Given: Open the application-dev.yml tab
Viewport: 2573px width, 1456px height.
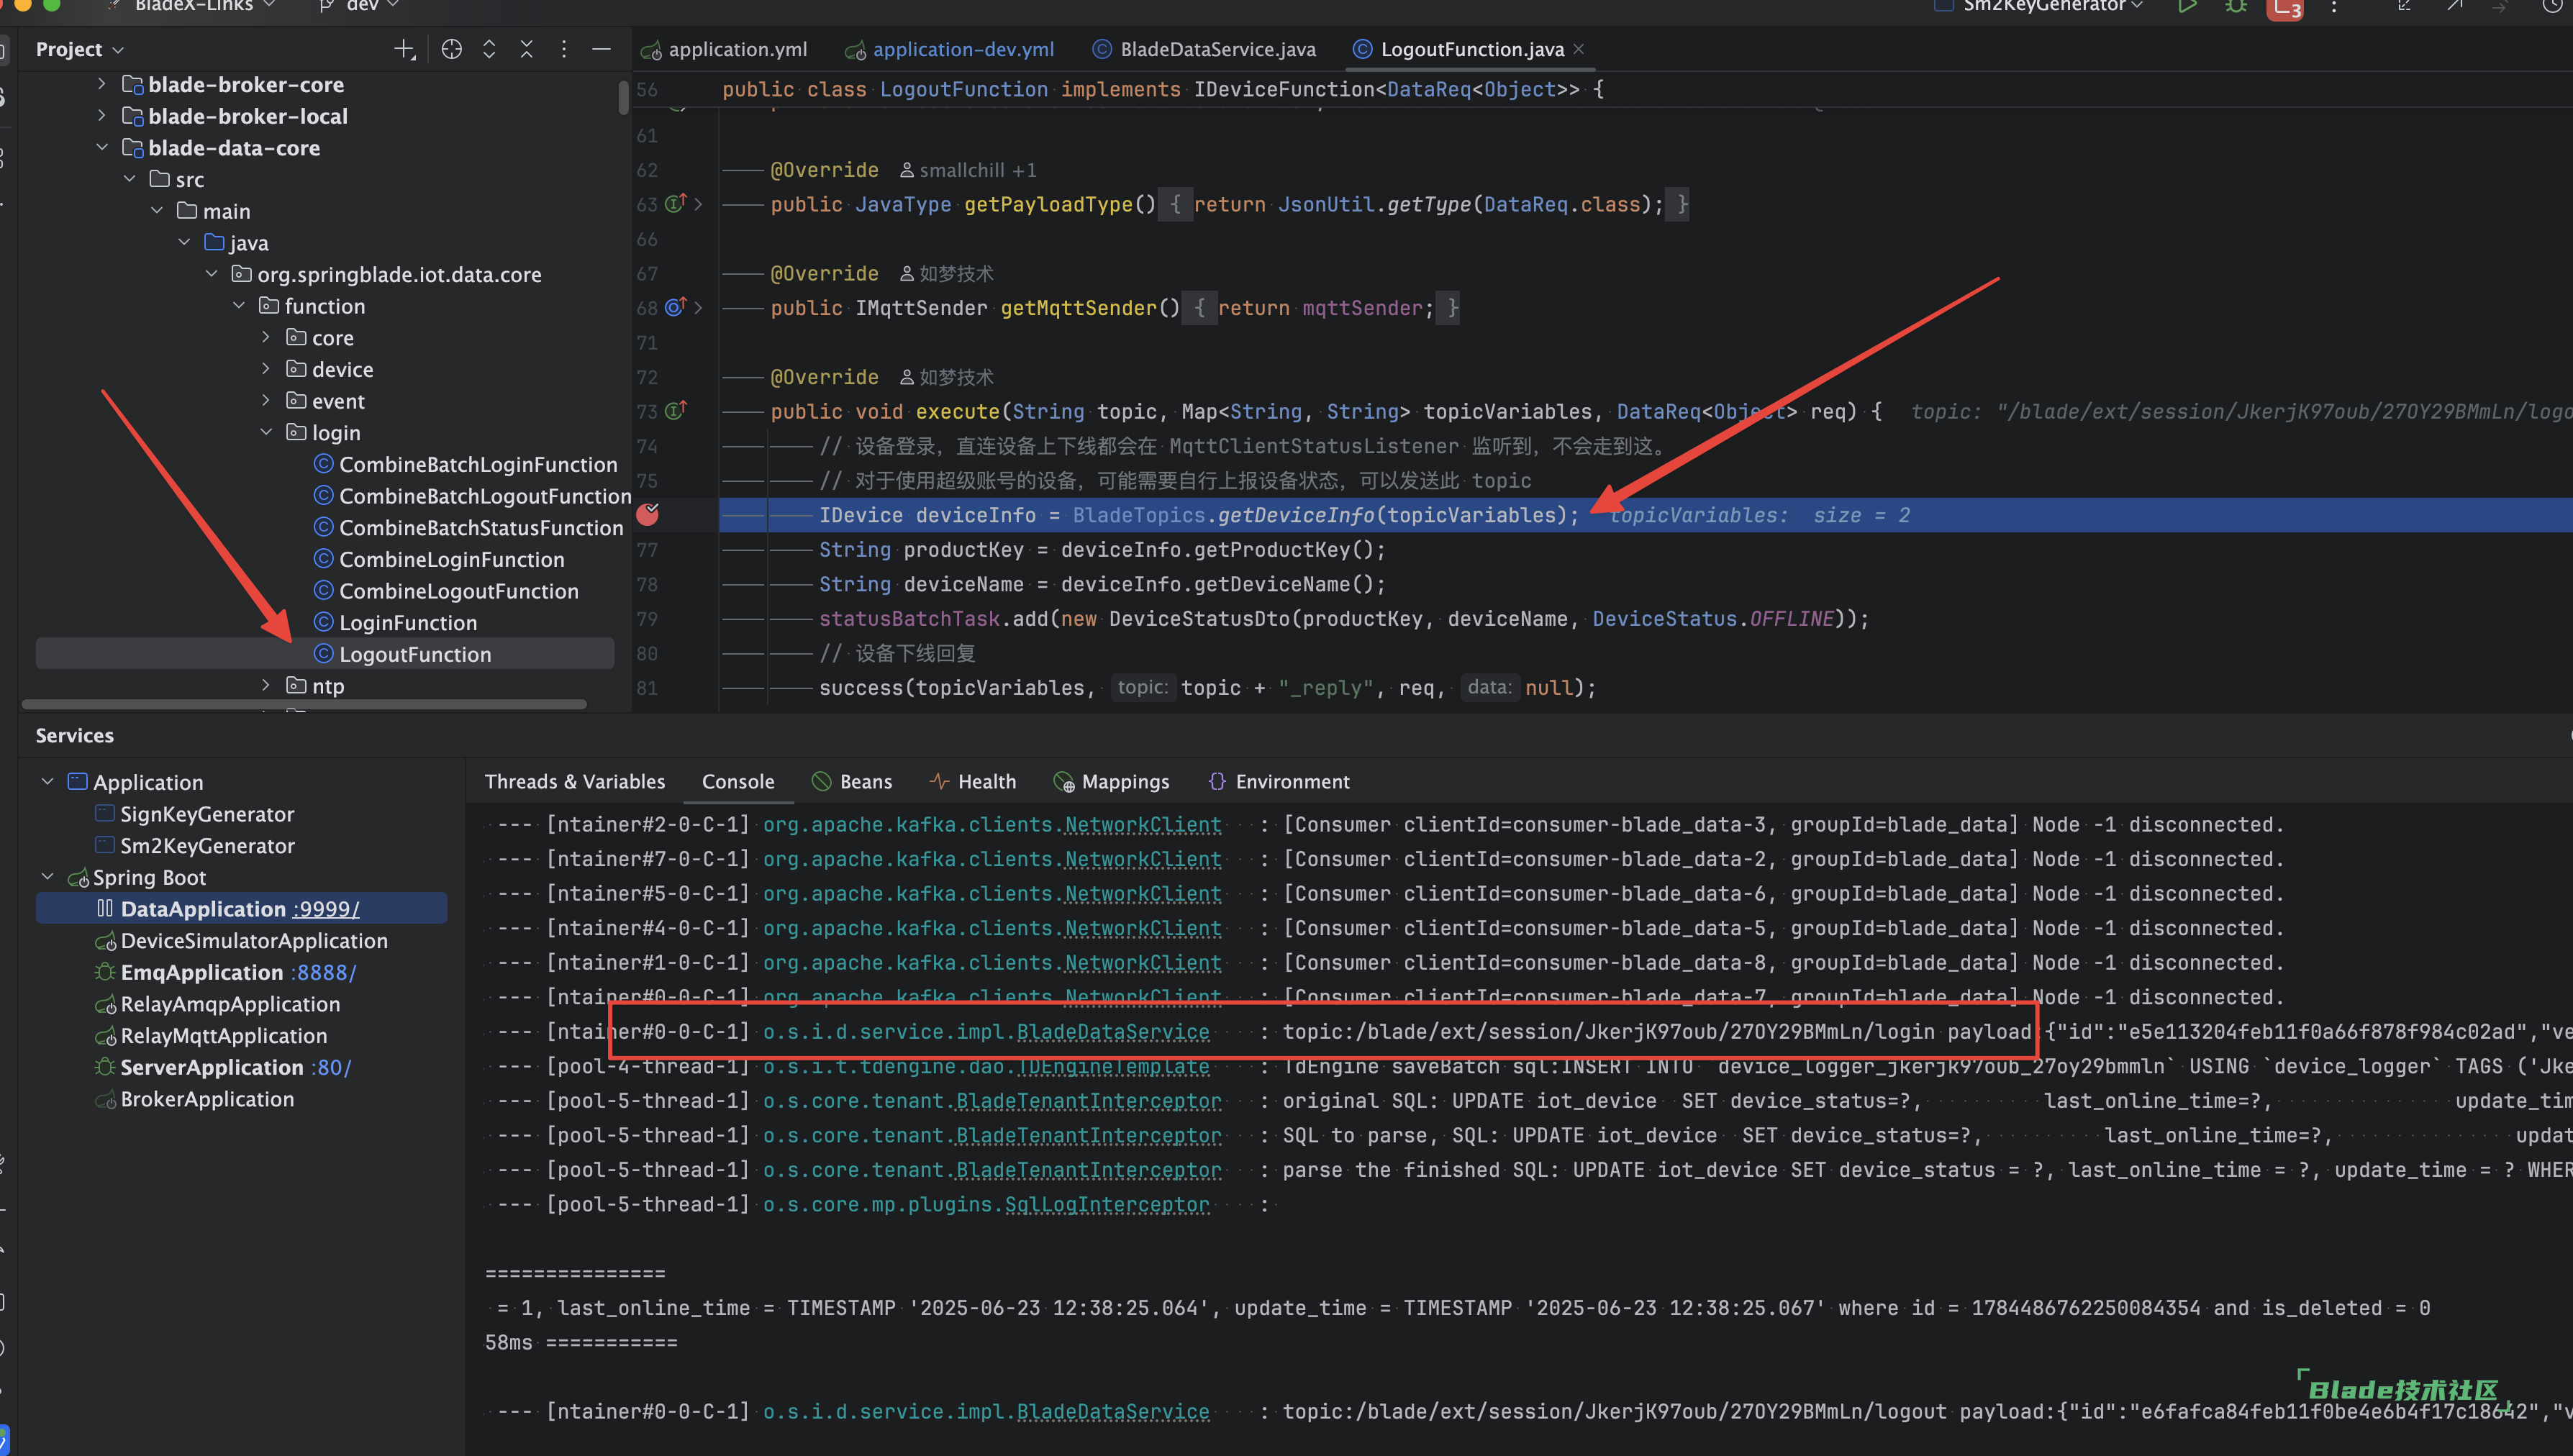Looking at the screenshot, I should point(950,49).
